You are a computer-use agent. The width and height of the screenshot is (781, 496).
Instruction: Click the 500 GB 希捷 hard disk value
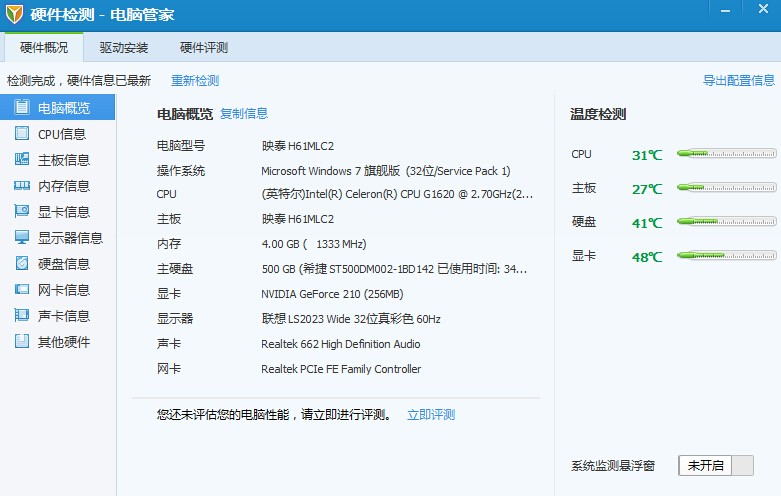coord(394,269)
